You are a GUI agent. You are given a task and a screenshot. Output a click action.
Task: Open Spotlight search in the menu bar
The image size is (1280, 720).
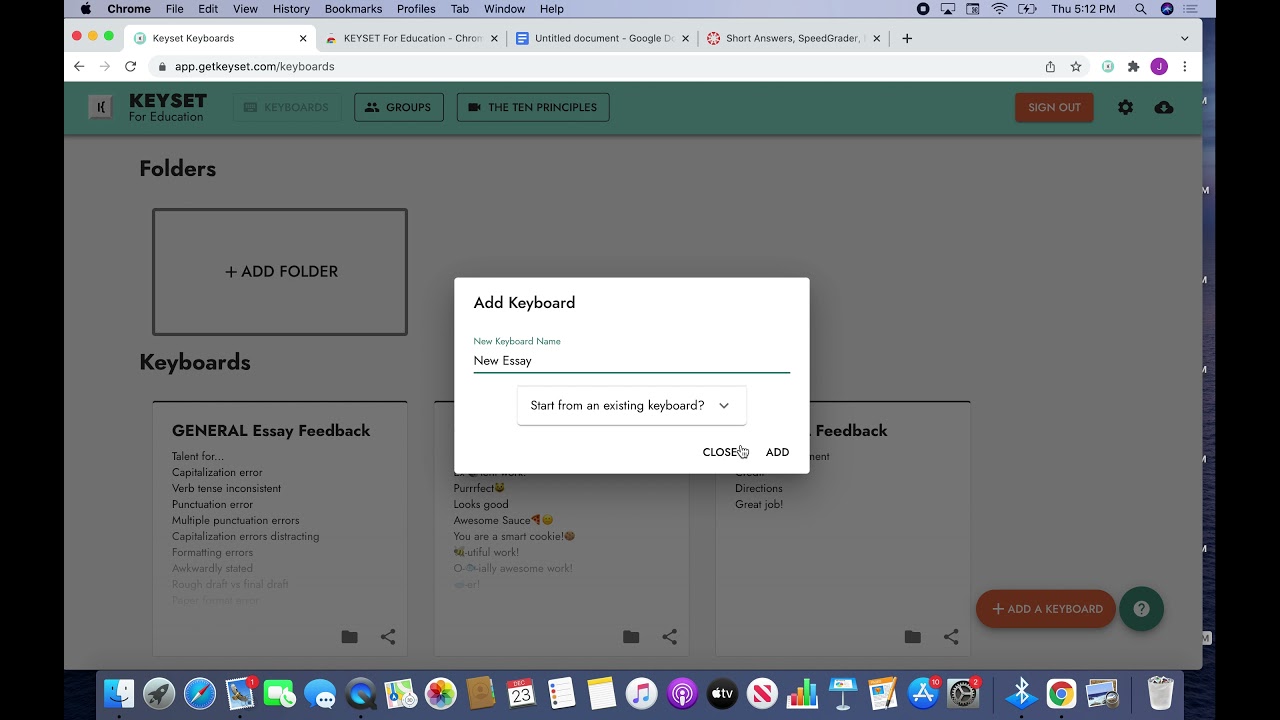tap(1141, 9)
